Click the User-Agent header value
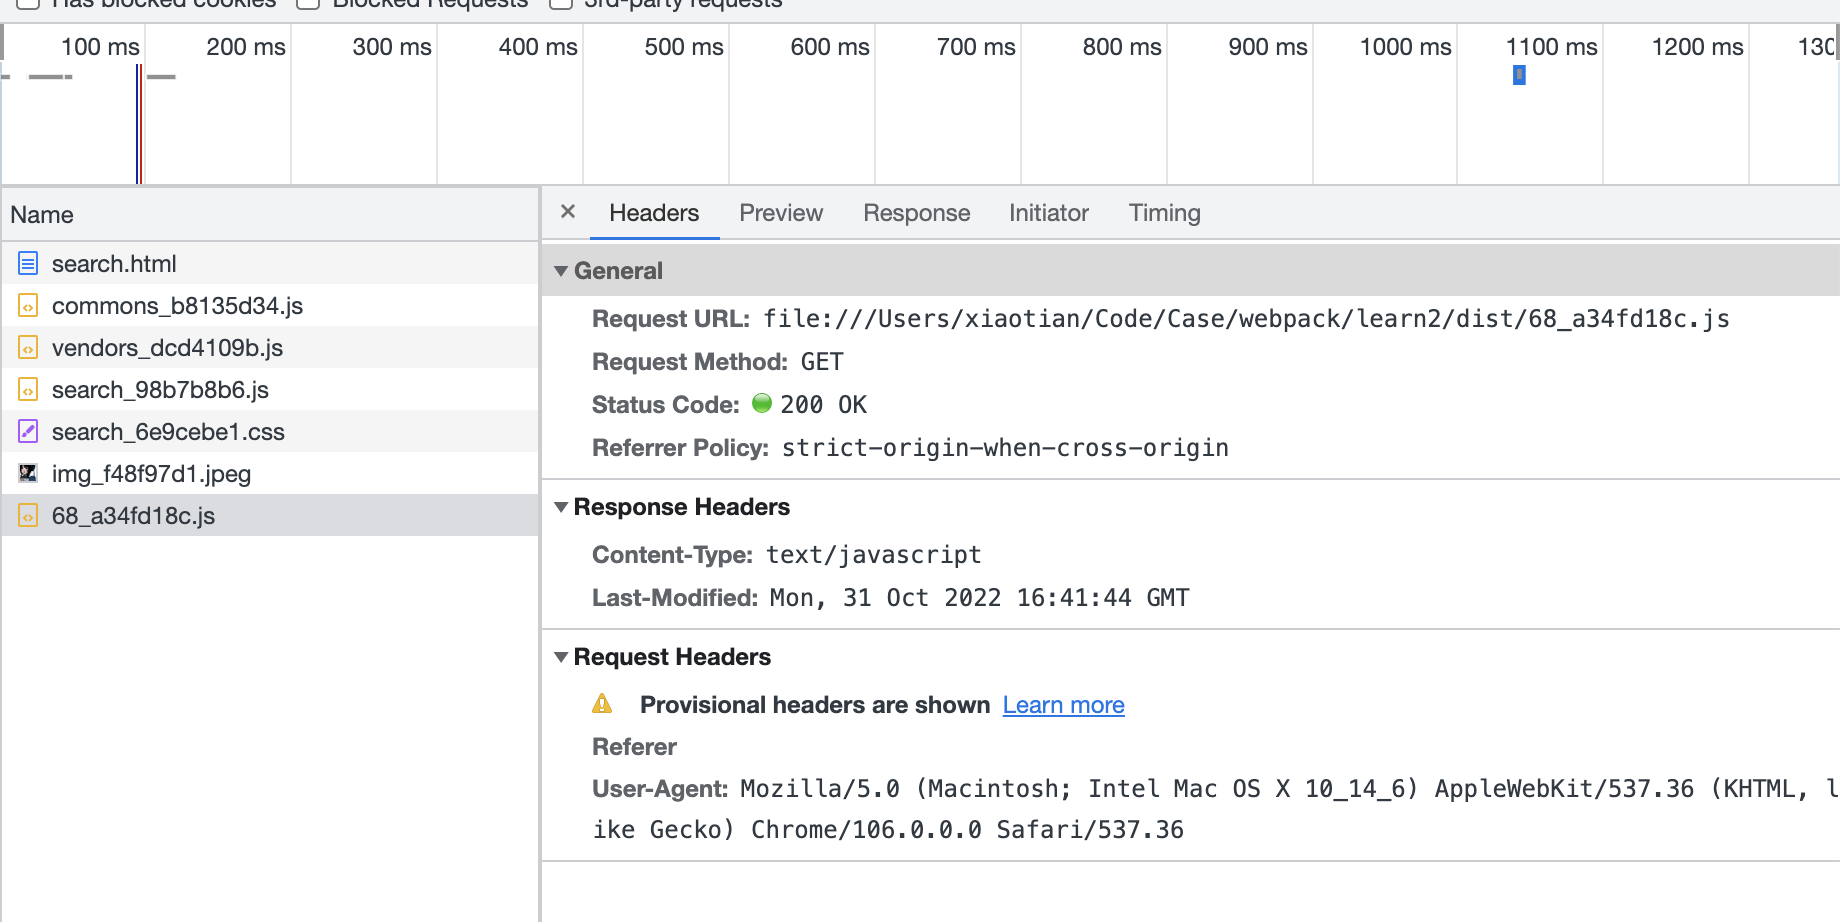 (1215, 809)
